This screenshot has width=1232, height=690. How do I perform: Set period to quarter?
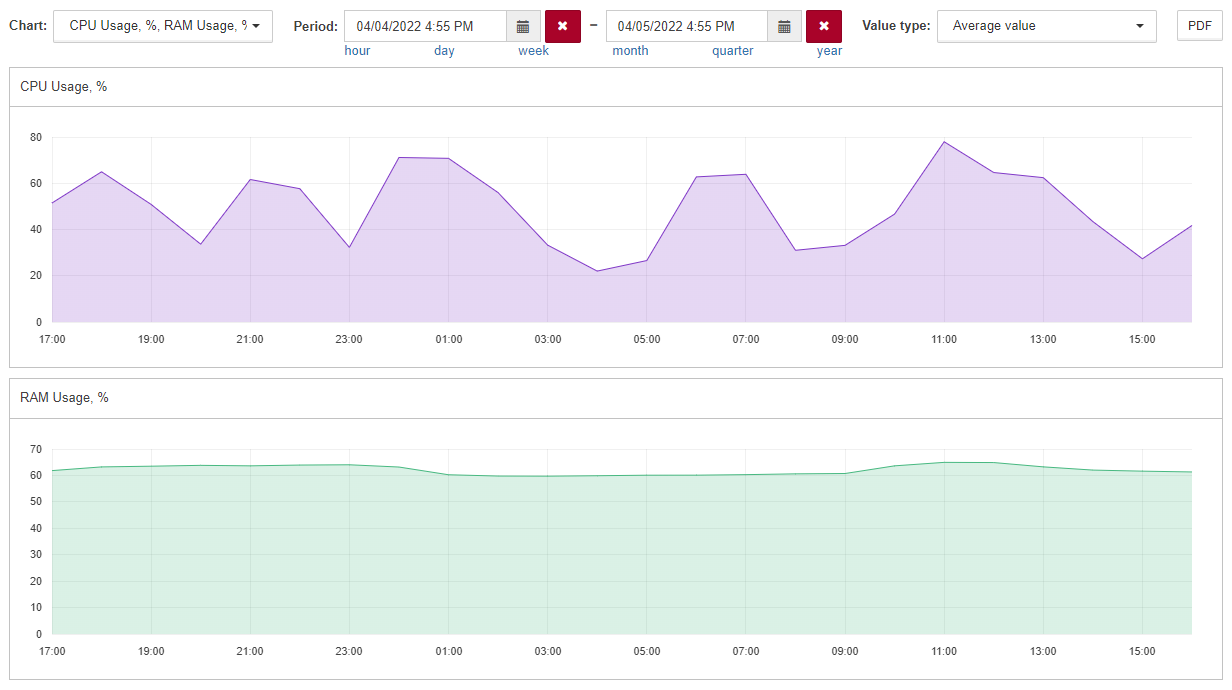733,51
